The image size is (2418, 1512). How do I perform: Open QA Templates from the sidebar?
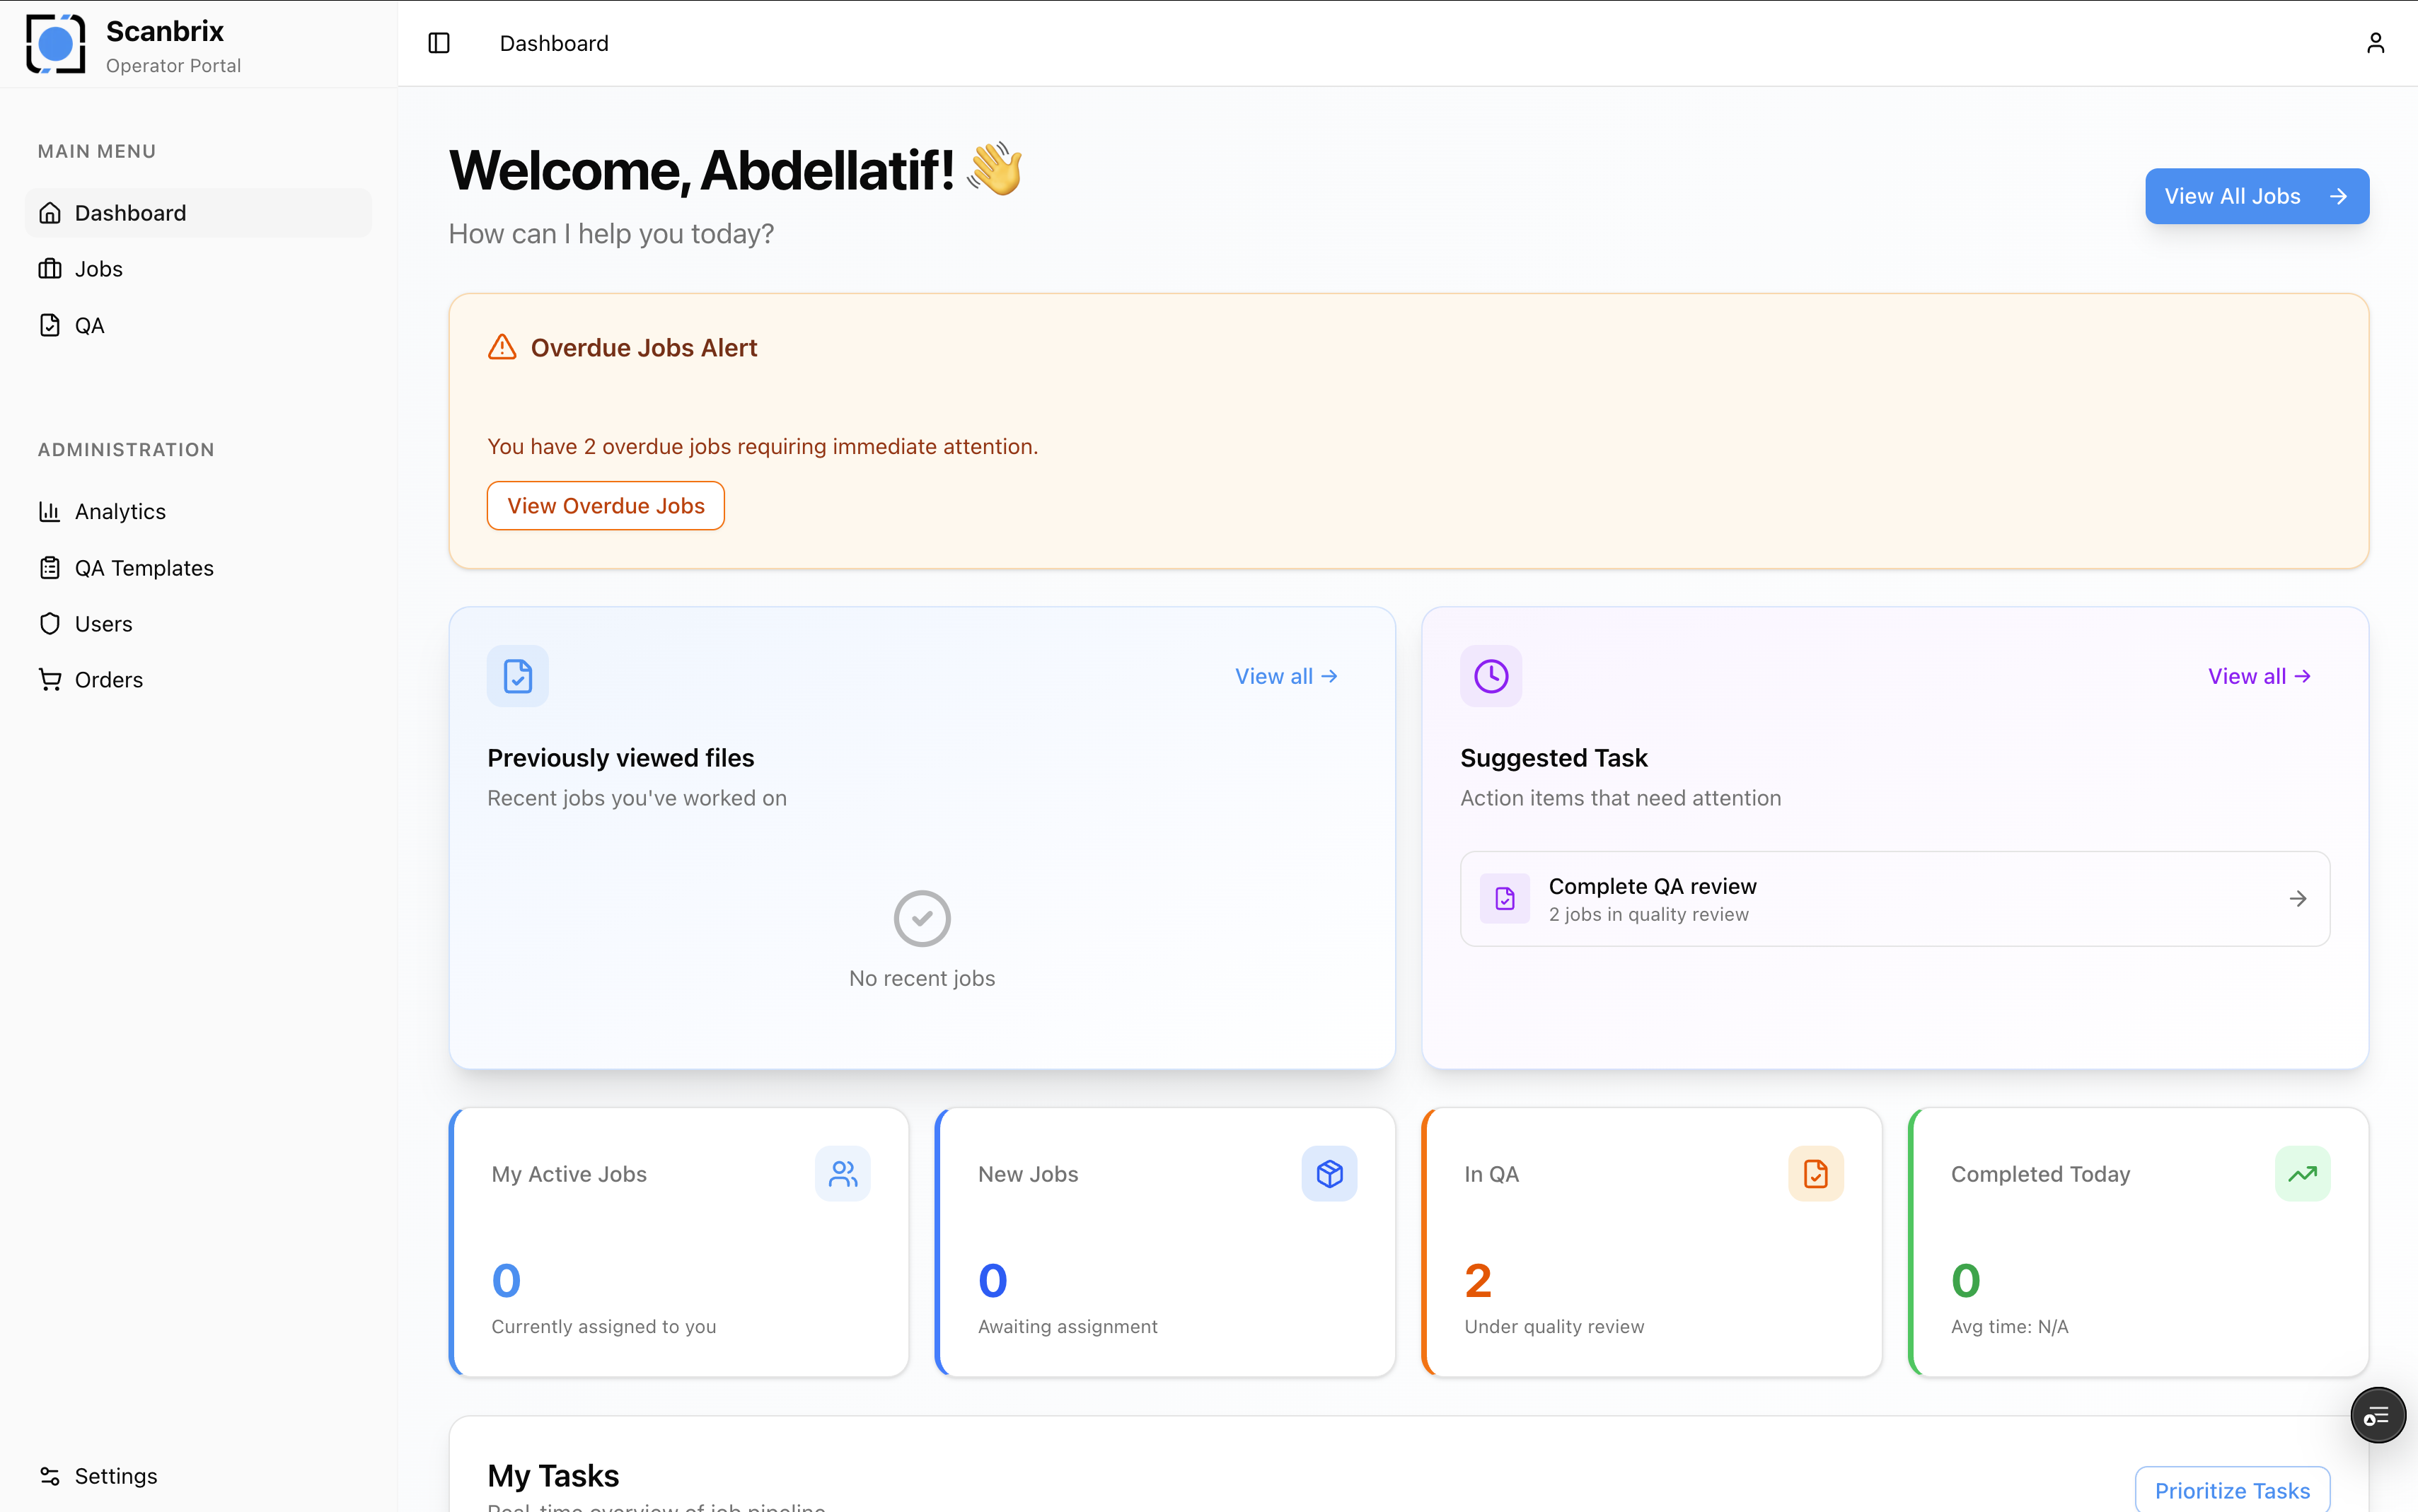[144, 567]
